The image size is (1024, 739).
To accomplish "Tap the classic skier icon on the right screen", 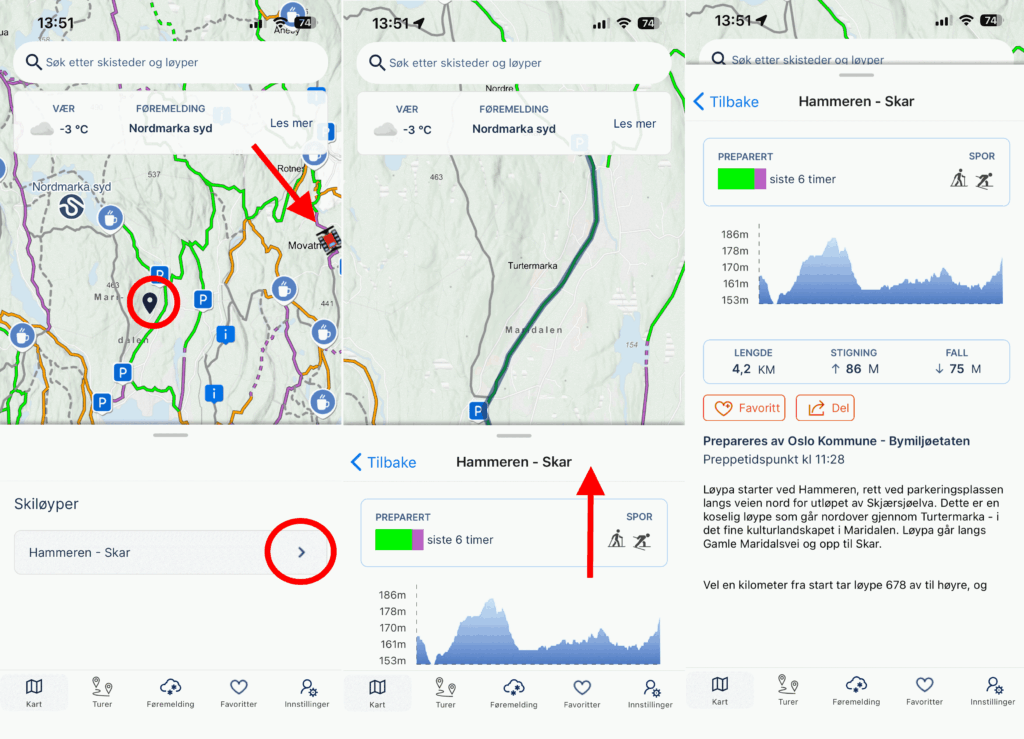I will tap(959, 179).
